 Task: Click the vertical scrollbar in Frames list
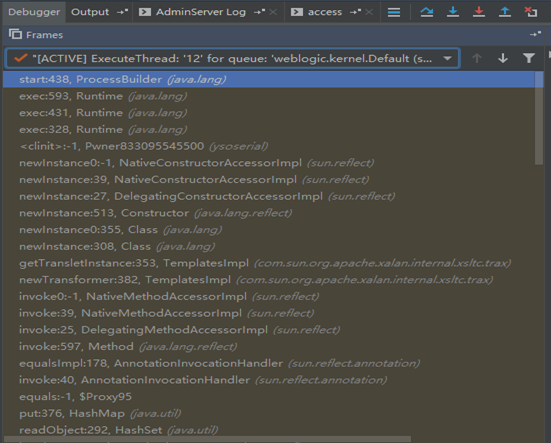click(x=539, y=118)
